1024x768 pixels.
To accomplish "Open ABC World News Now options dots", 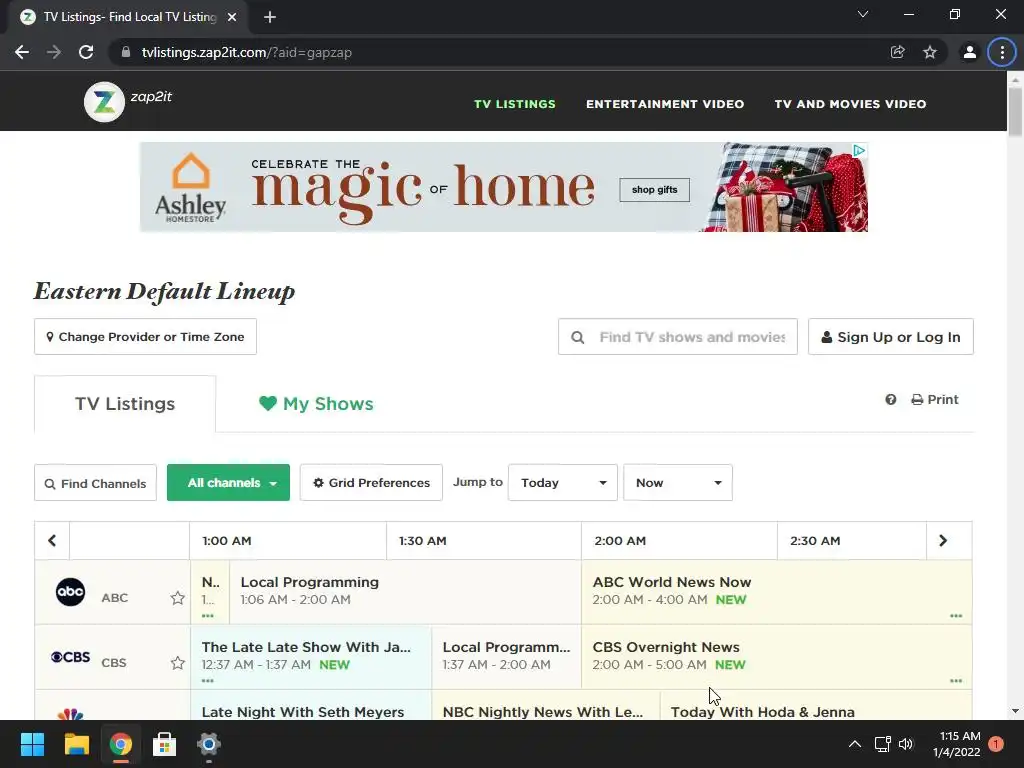I will (x=956, y=616).
